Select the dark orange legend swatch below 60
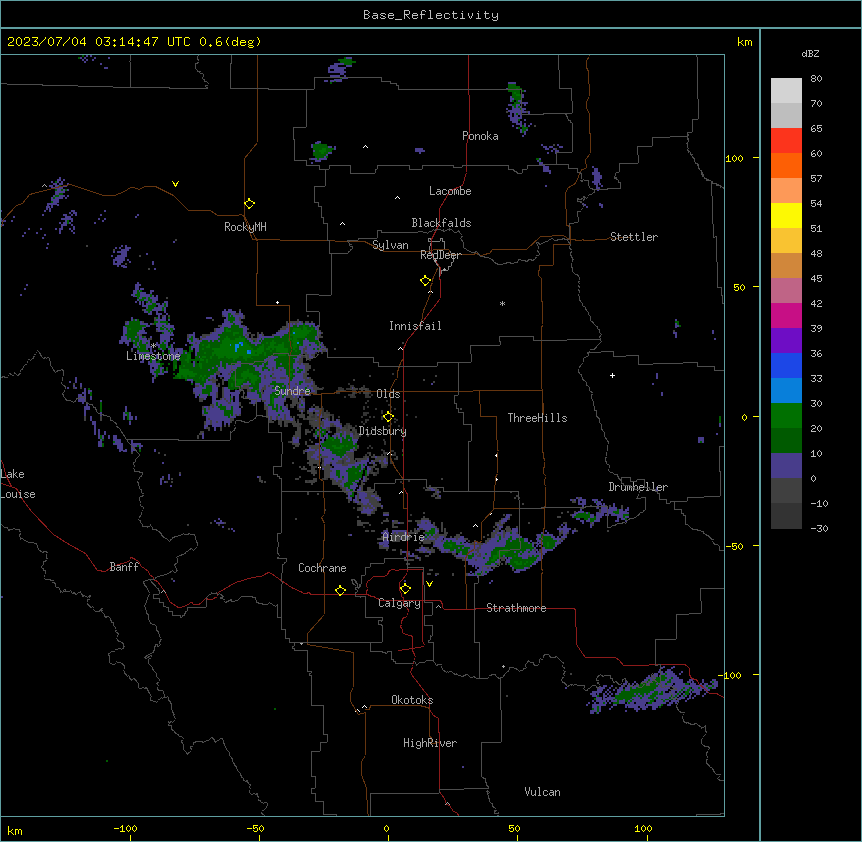The height and width of the screenshot is (842, 862). (786, 165)
